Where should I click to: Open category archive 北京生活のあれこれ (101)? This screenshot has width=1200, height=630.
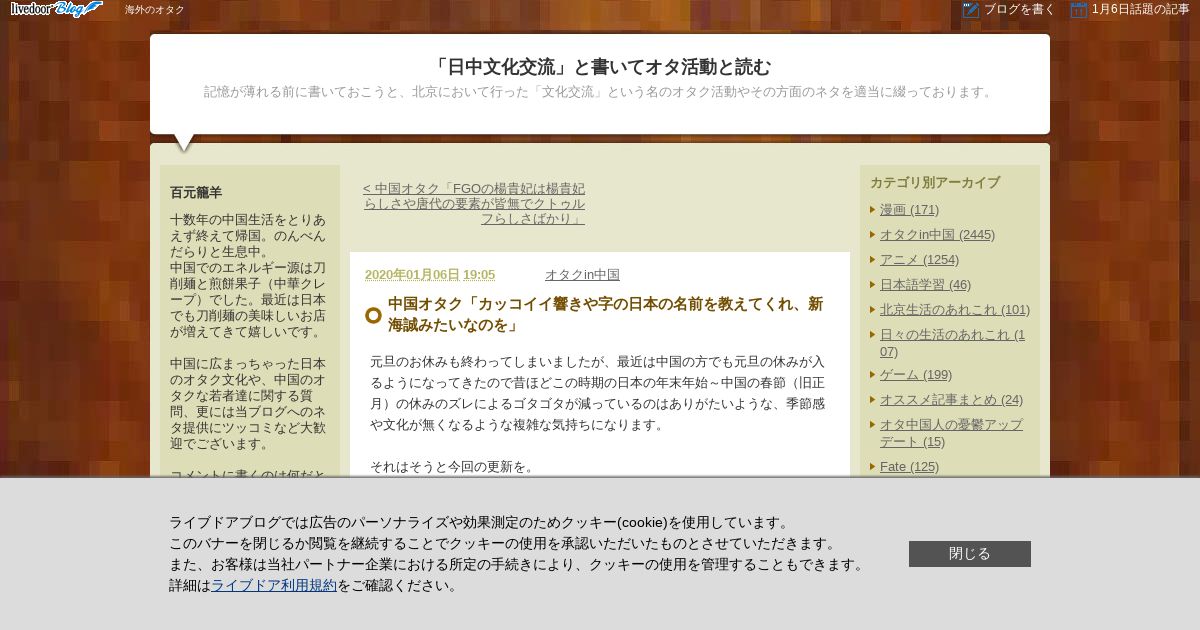coord(955,310)
